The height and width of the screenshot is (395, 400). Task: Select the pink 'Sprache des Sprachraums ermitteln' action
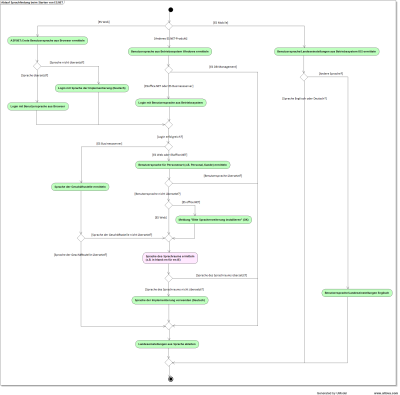(x=170, y=258)
